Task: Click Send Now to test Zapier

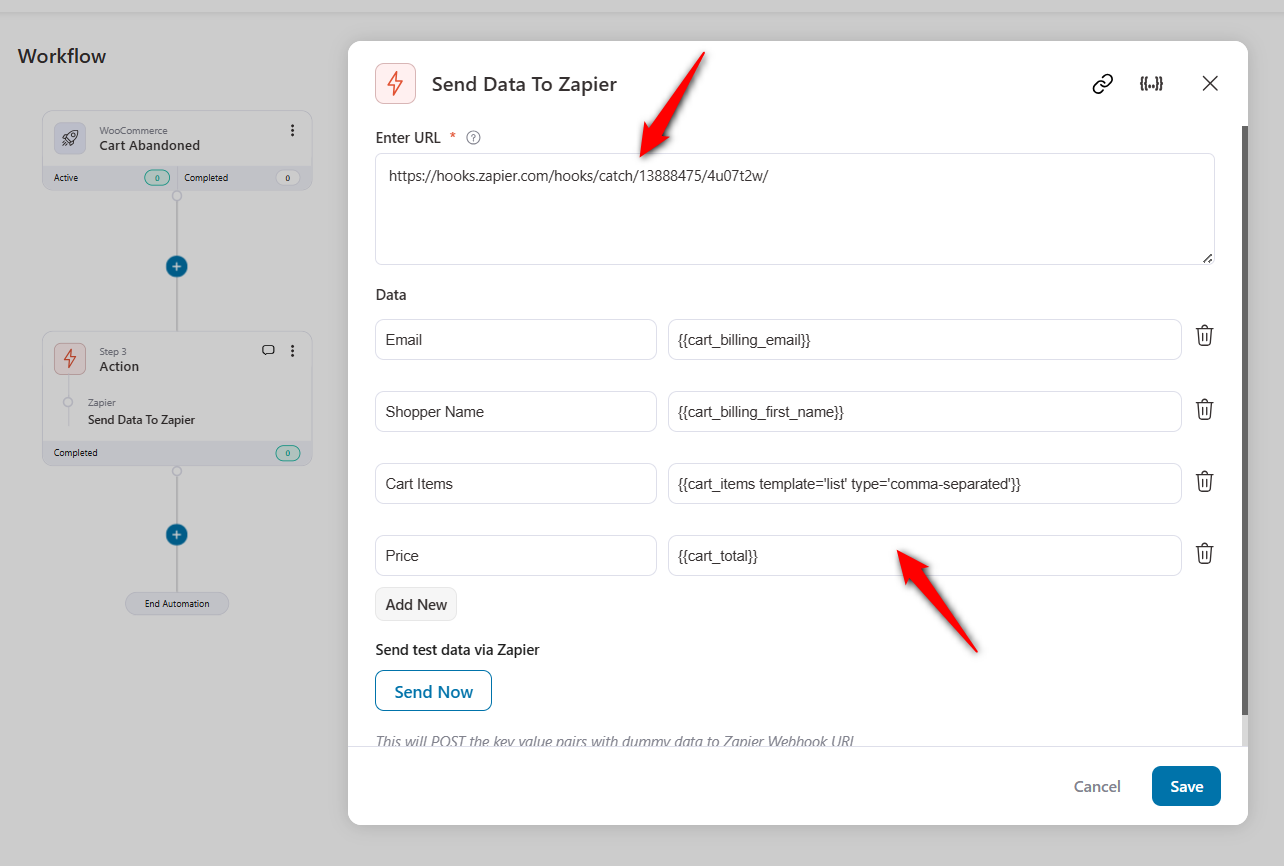Action: click(433, 691)
